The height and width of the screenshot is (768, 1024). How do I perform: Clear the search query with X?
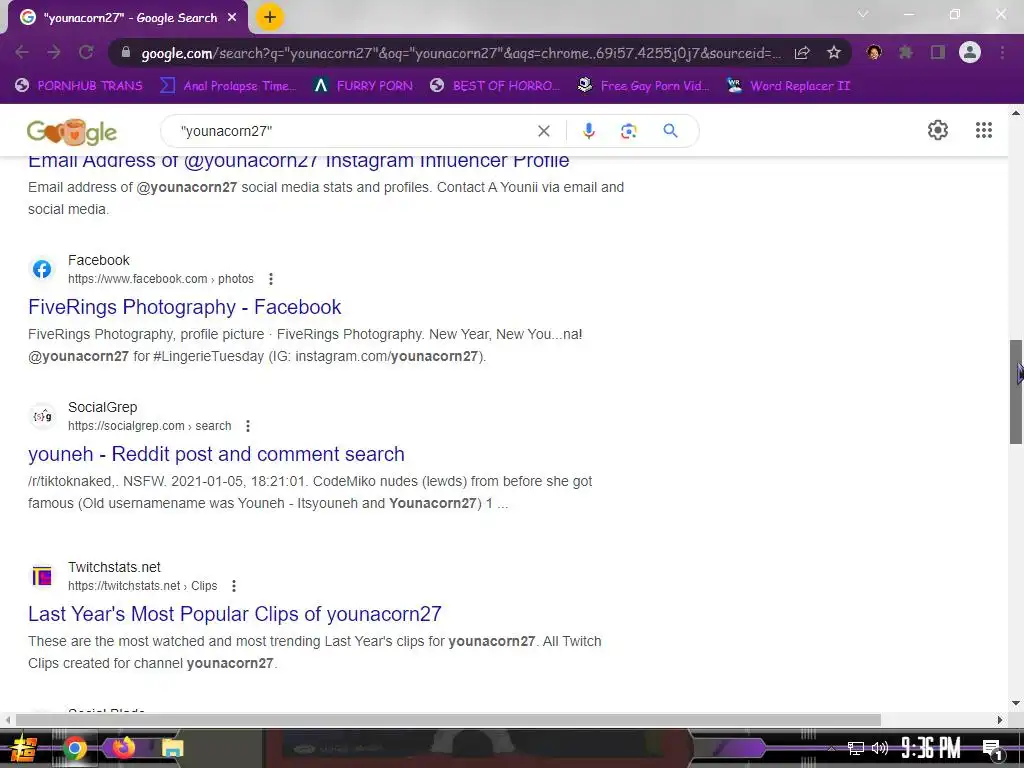pos(543,131)
